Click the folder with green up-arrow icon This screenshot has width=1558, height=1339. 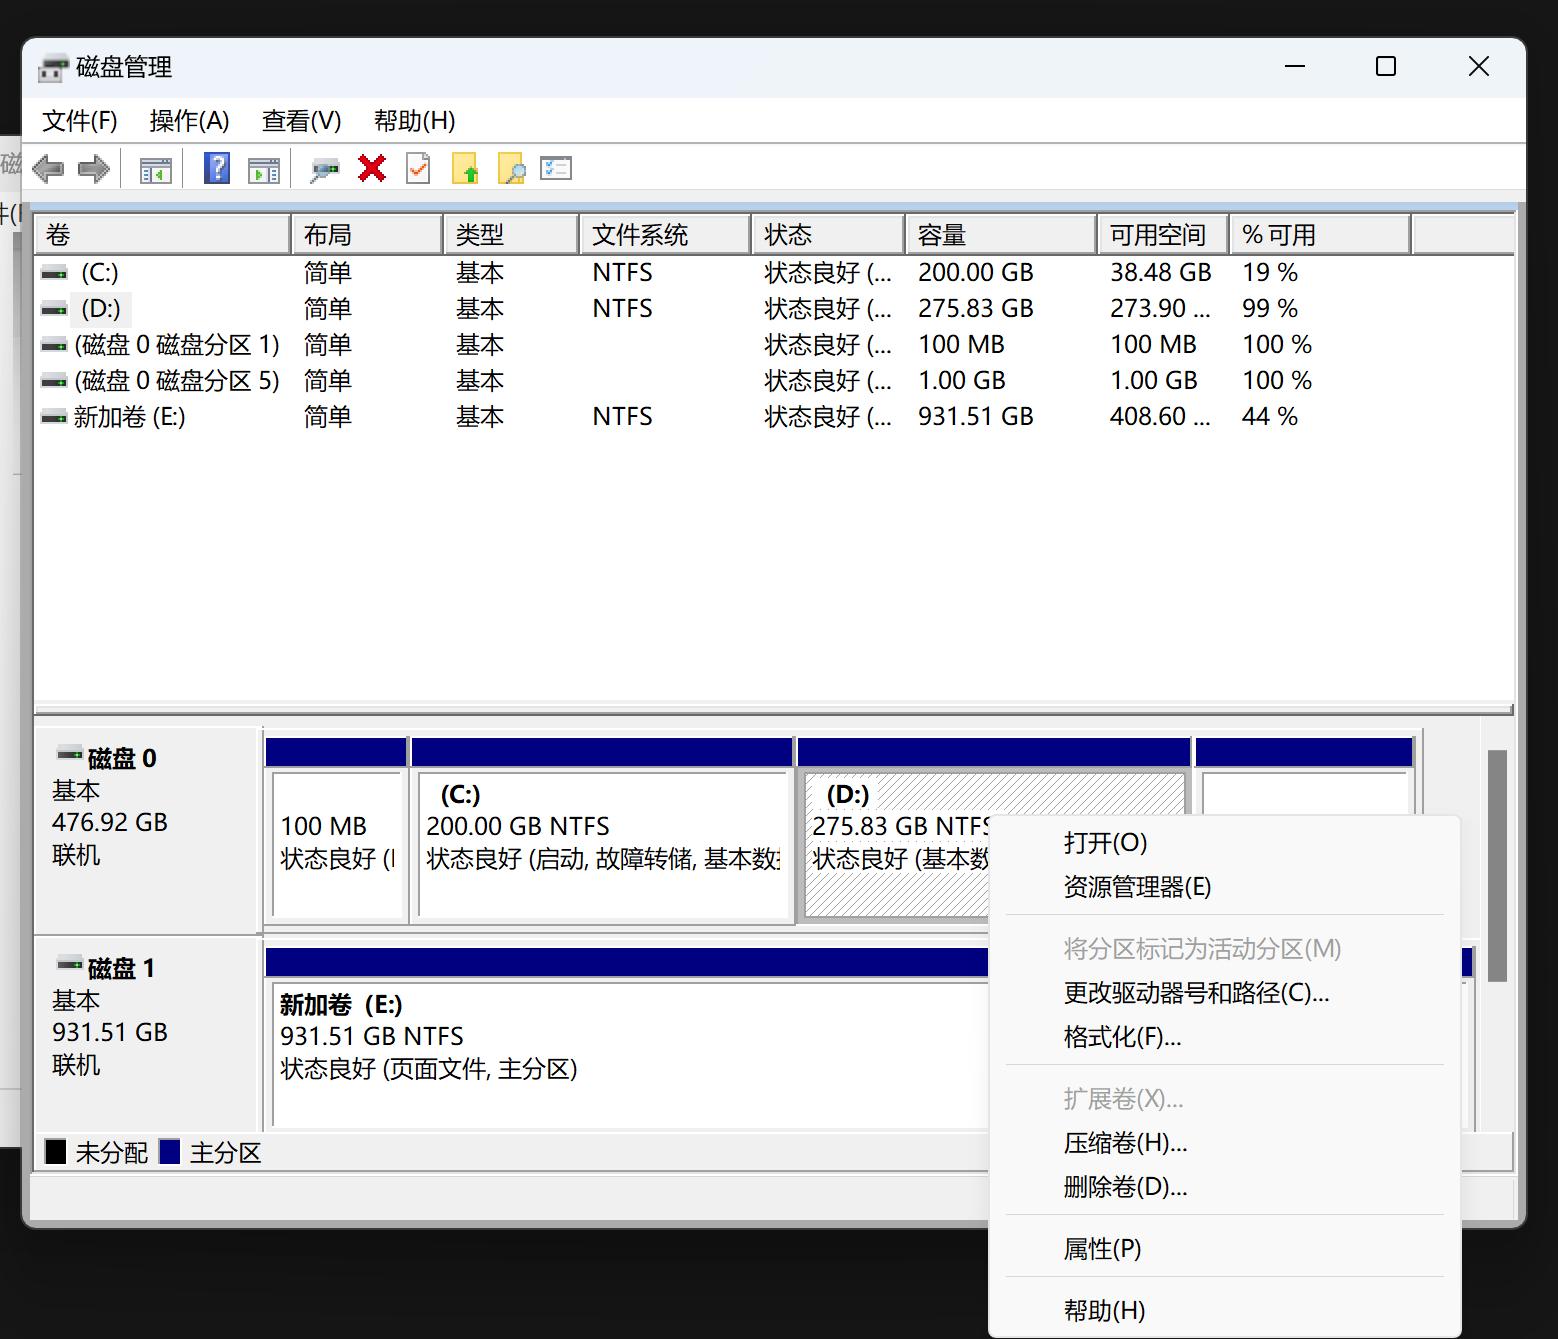pyautogui.click(x=465, y=169)
